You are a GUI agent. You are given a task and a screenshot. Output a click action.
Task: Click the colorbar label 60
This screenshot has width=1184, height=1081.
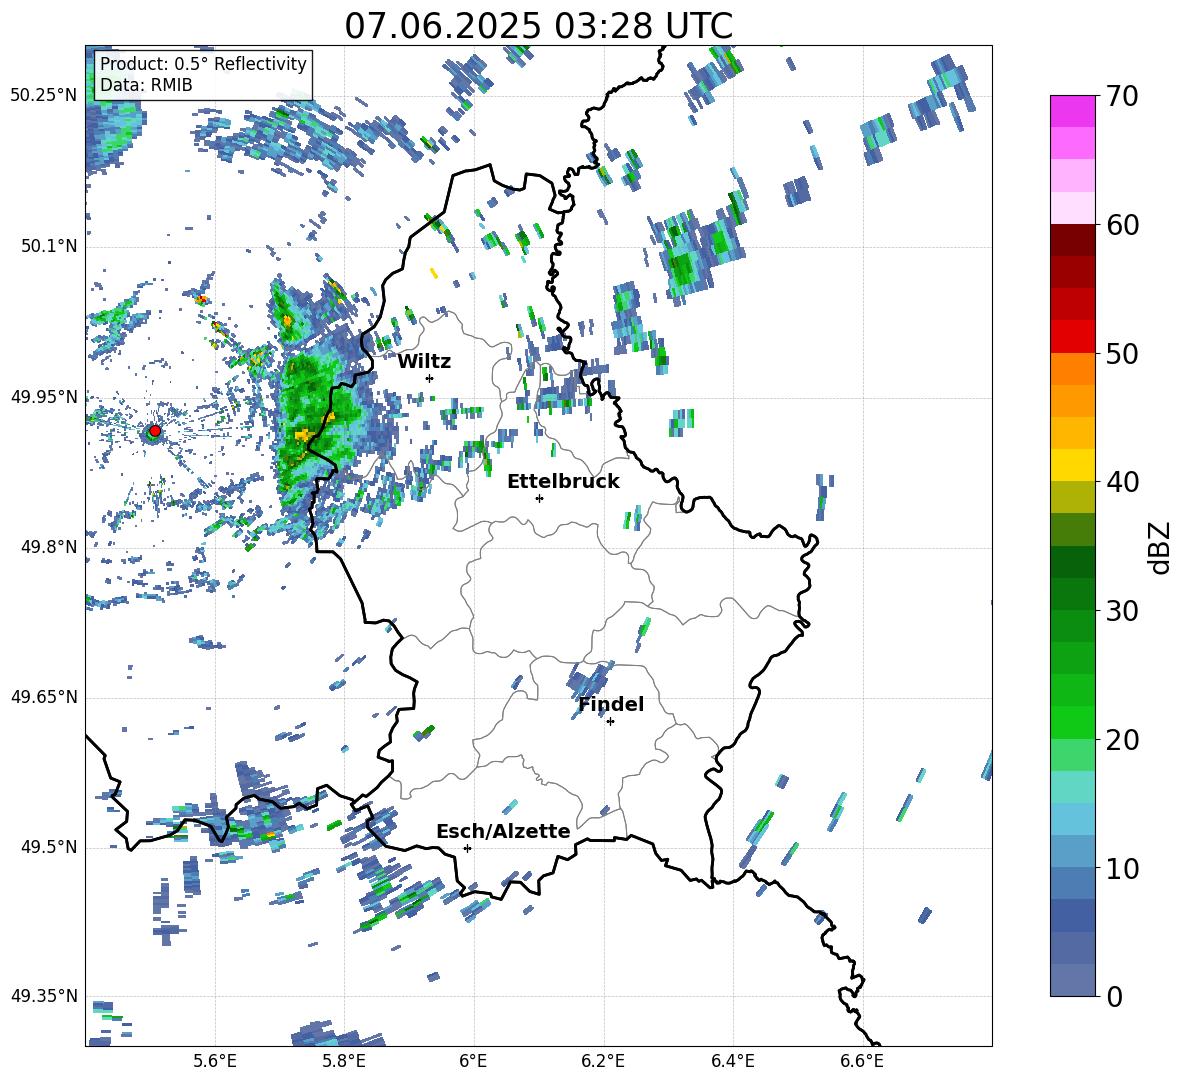[1122, 225]
